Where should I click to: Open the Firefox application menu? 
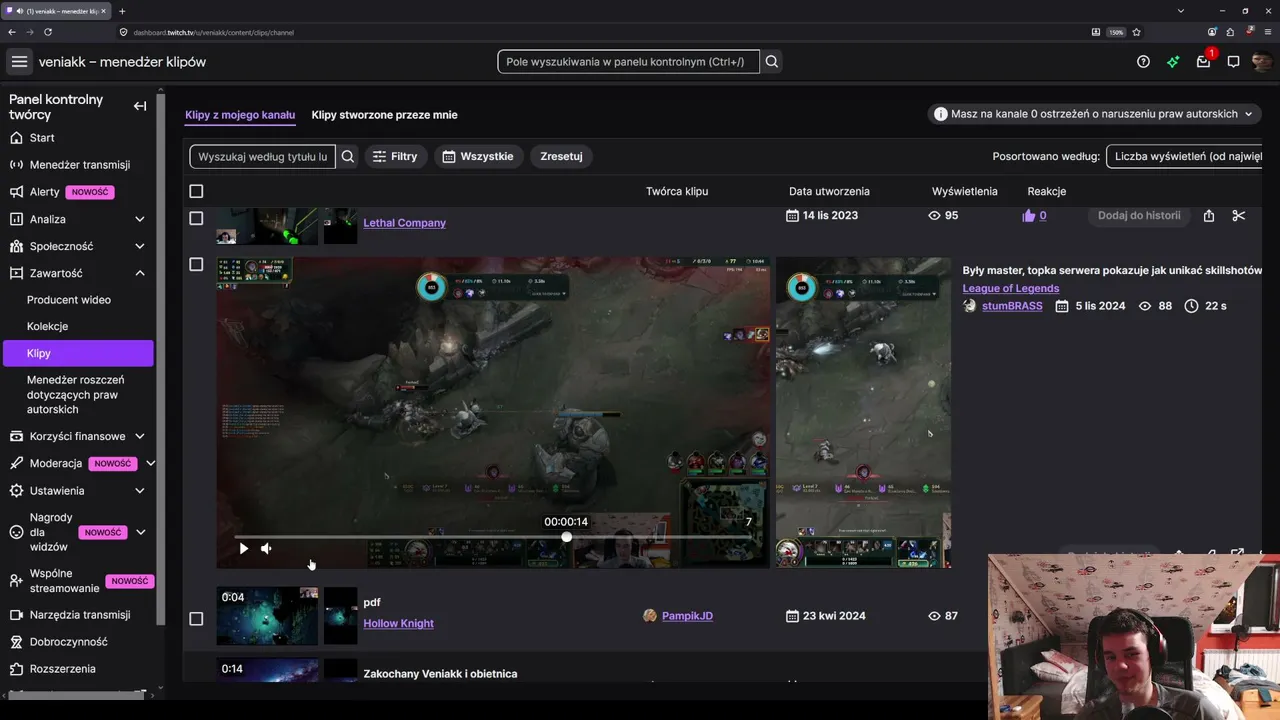click(x=1267, y=32)
